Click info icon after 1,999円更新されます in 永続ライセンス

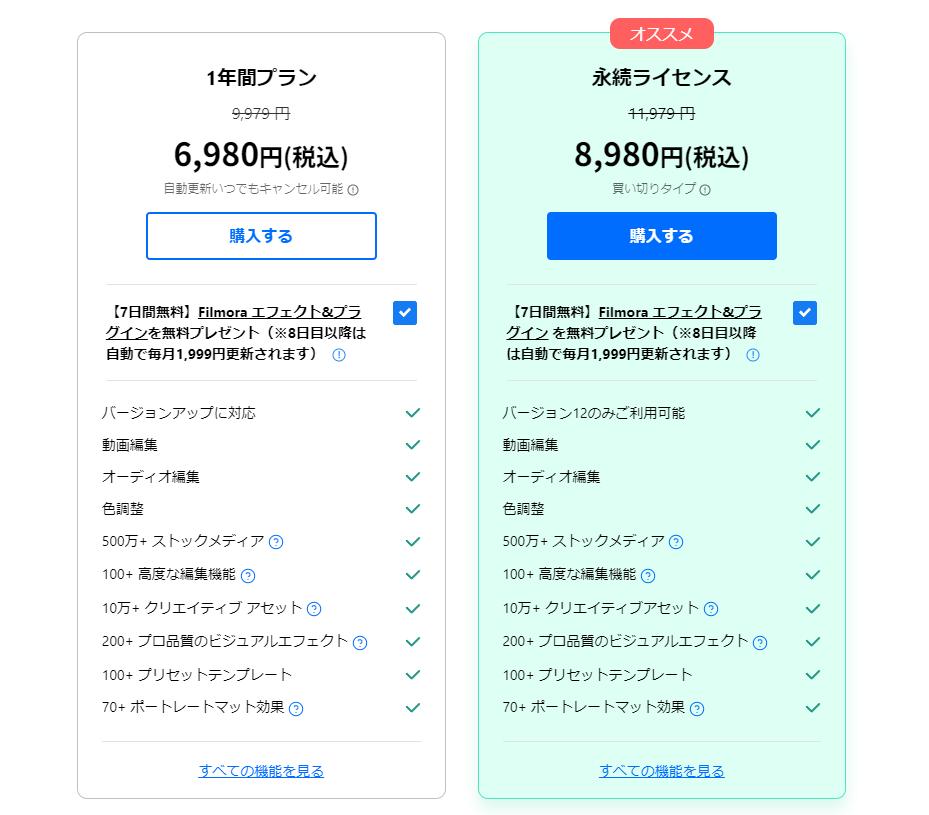(753, 355)
